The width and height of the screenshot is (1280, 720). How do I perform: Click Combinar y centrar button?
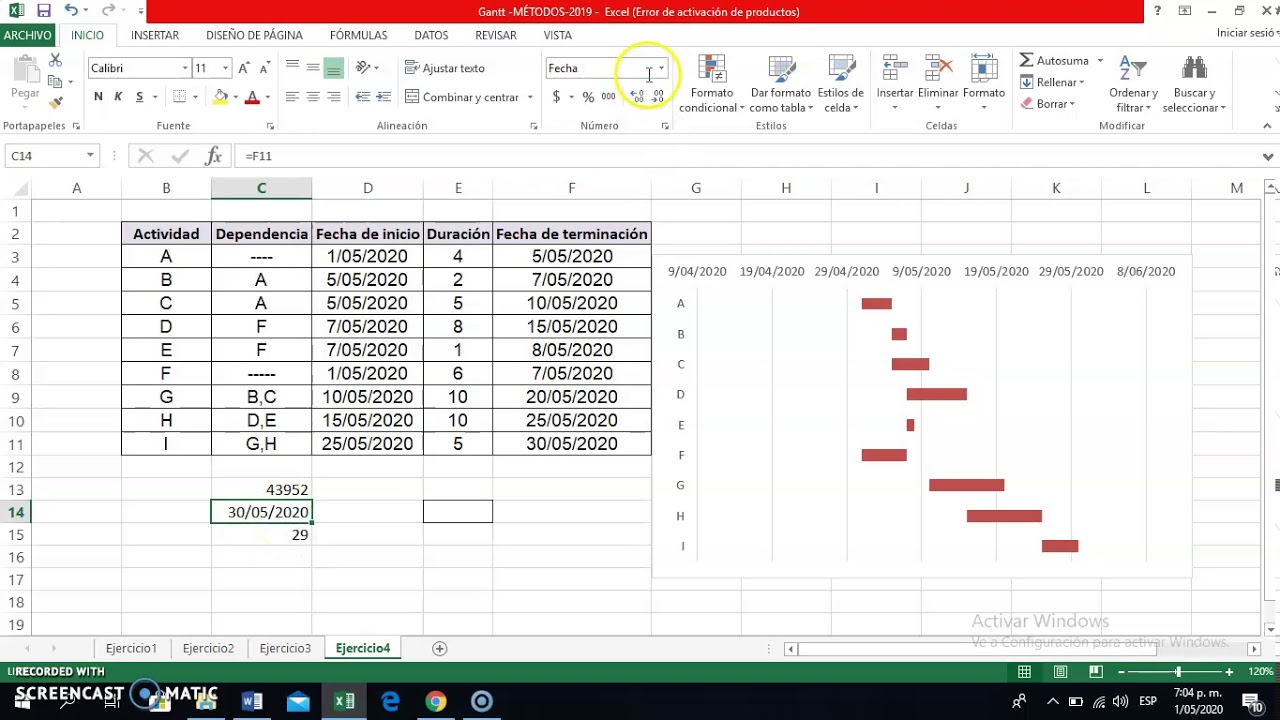coord(462,97)
